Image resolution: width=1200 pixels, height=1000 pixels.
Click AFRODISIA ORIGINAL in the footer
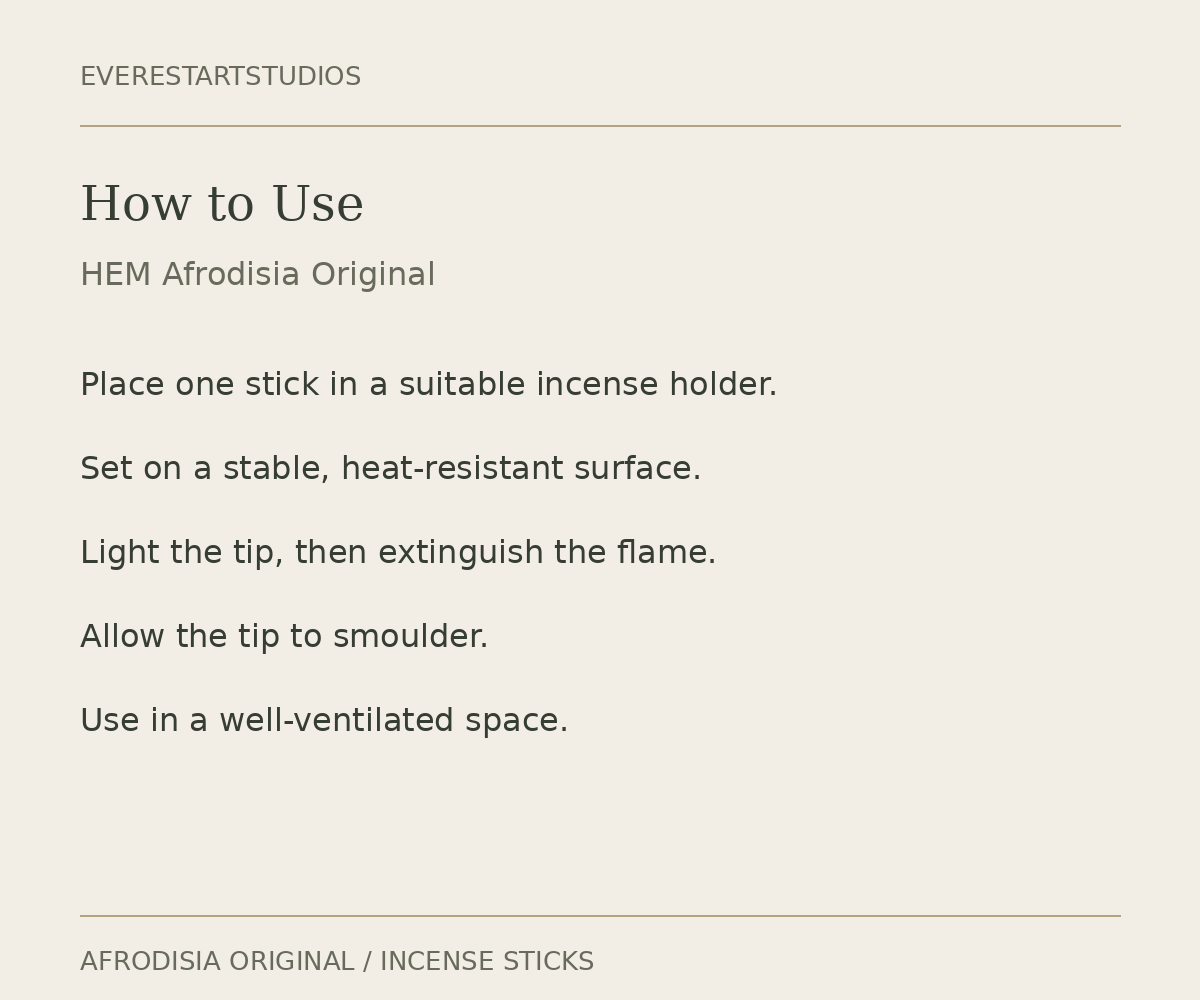217,962
